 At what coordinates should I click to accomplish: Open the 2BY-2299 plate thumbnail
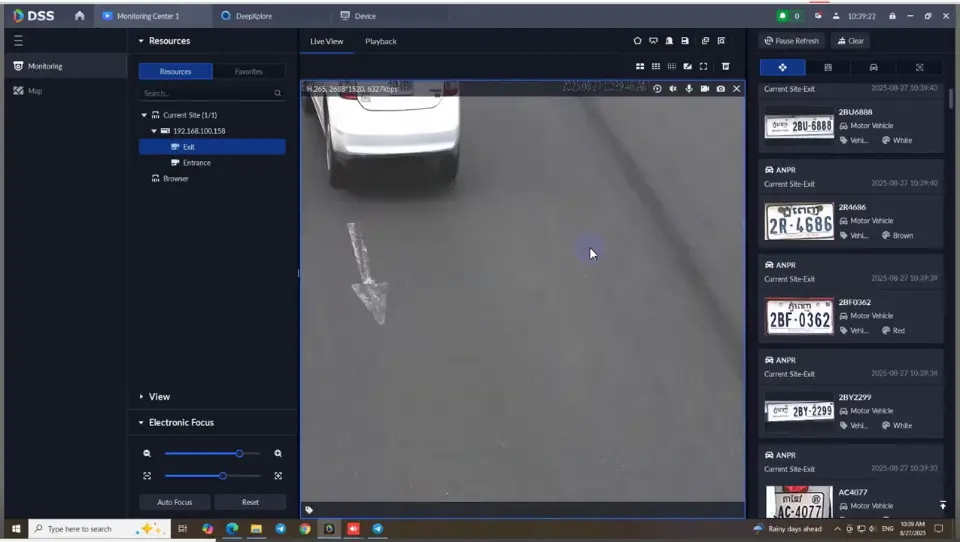click(x=800, y=411)
